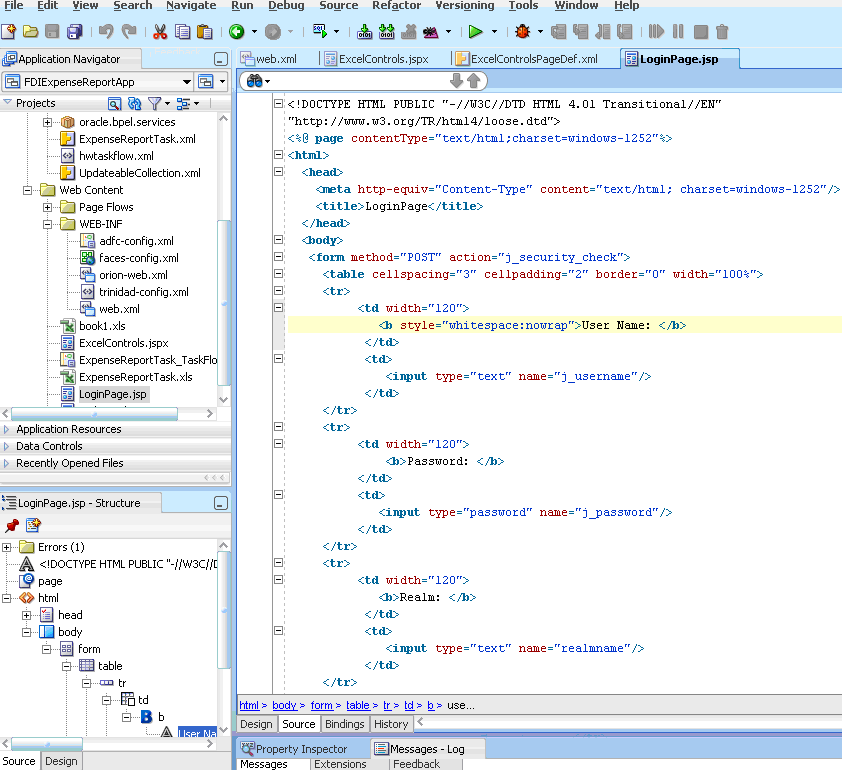Image resolution: width=842 pixels, height=770 pixels.
Task: Open the FDIExpenseReportApp application dropdown
Action: (187, 81)
